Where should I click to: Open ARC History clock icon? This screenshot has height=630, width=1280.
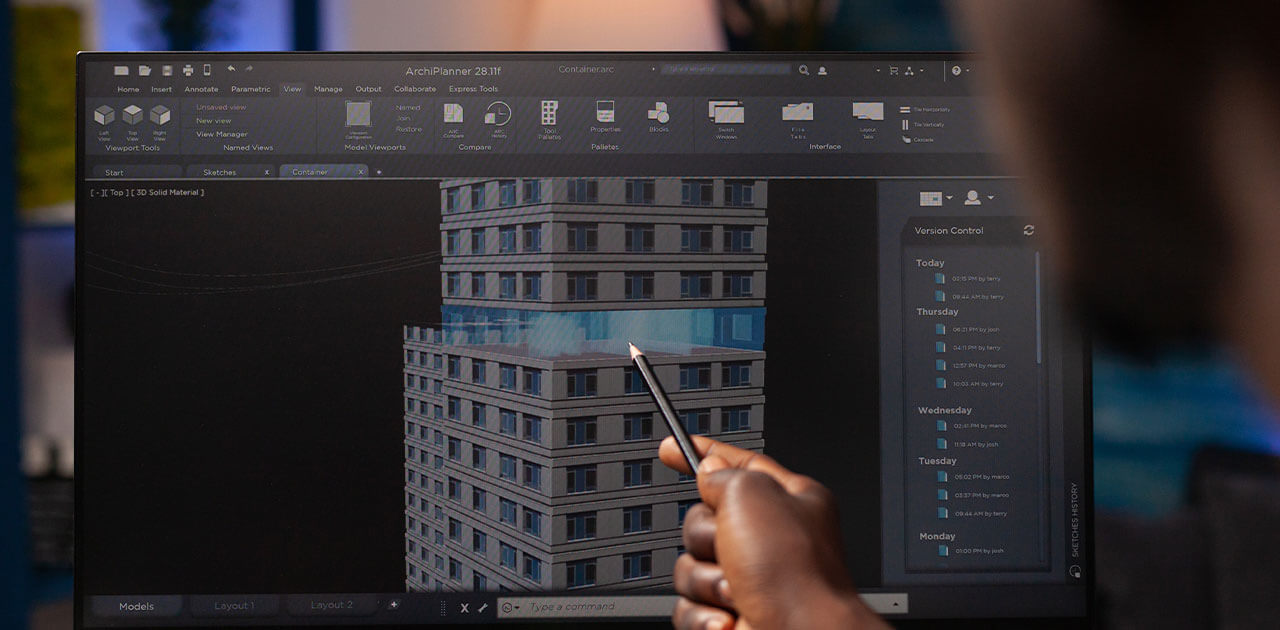point(498,114)
